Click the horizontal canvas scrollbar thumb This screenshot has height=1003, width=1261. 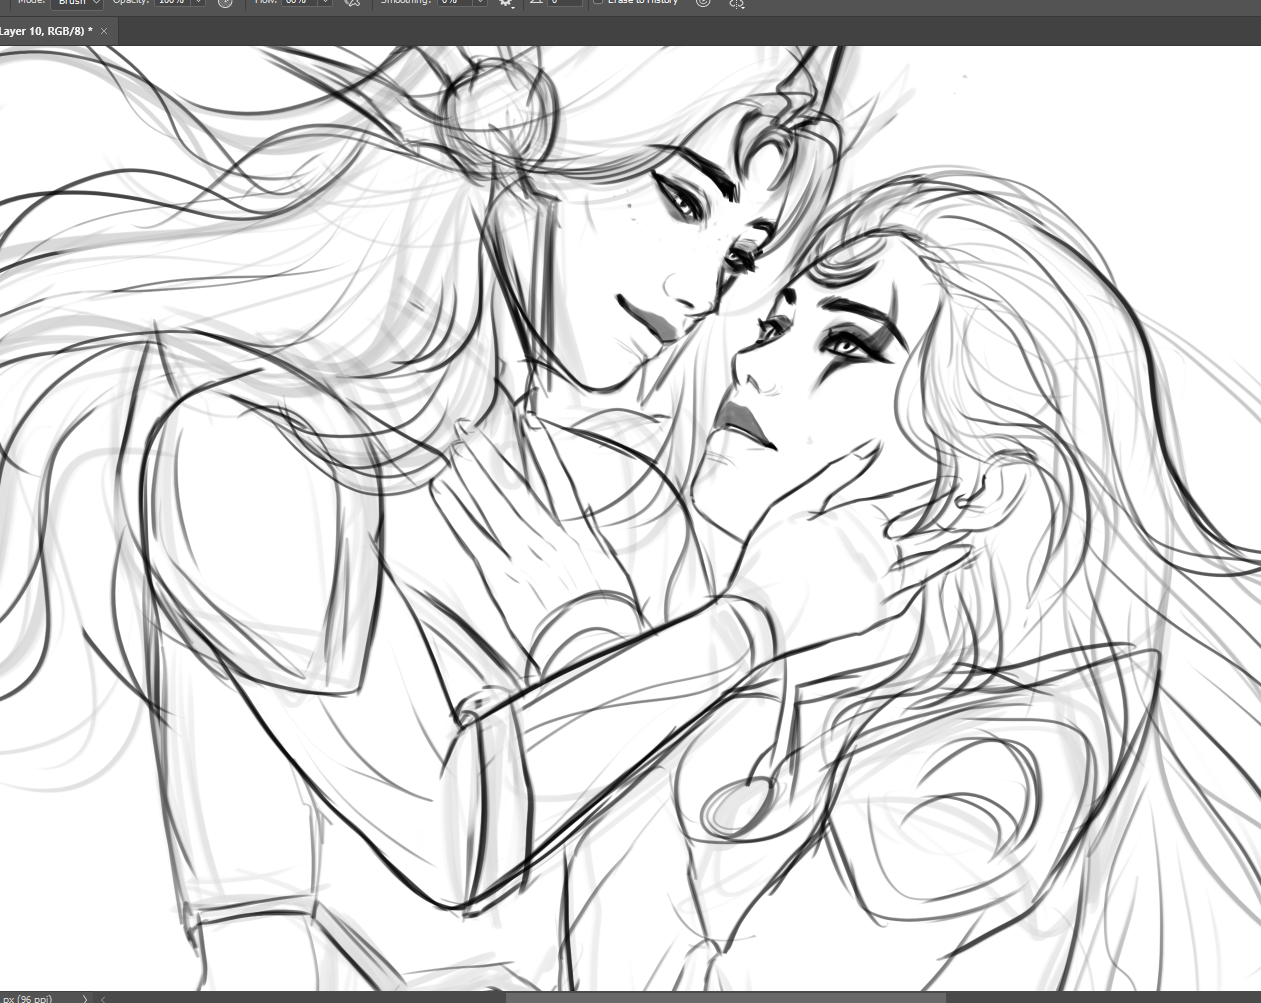click(725, 998)
